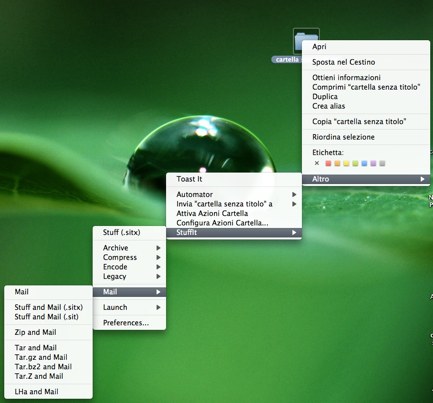Viewport: 433px width, 403px height.
Task: Choose the plain Mail entry in the Mail submenu
Action: click(49, 292)
